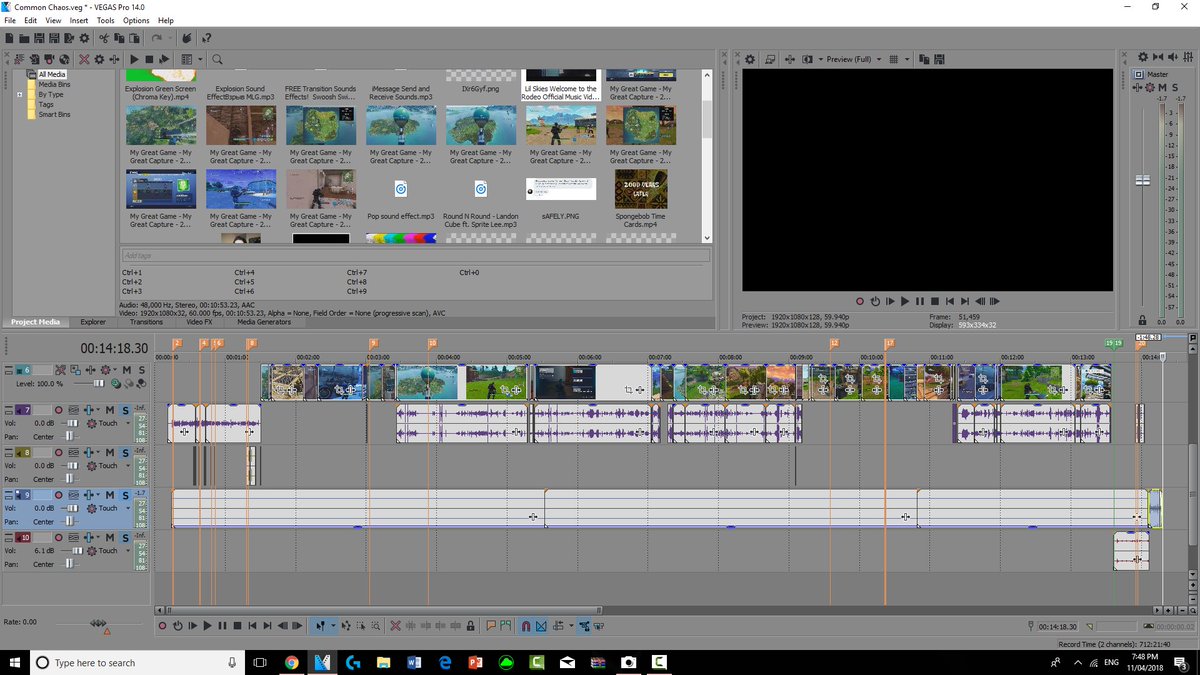
Task: Open Google Chrome from the taskbar
Action: click(291, 662)
